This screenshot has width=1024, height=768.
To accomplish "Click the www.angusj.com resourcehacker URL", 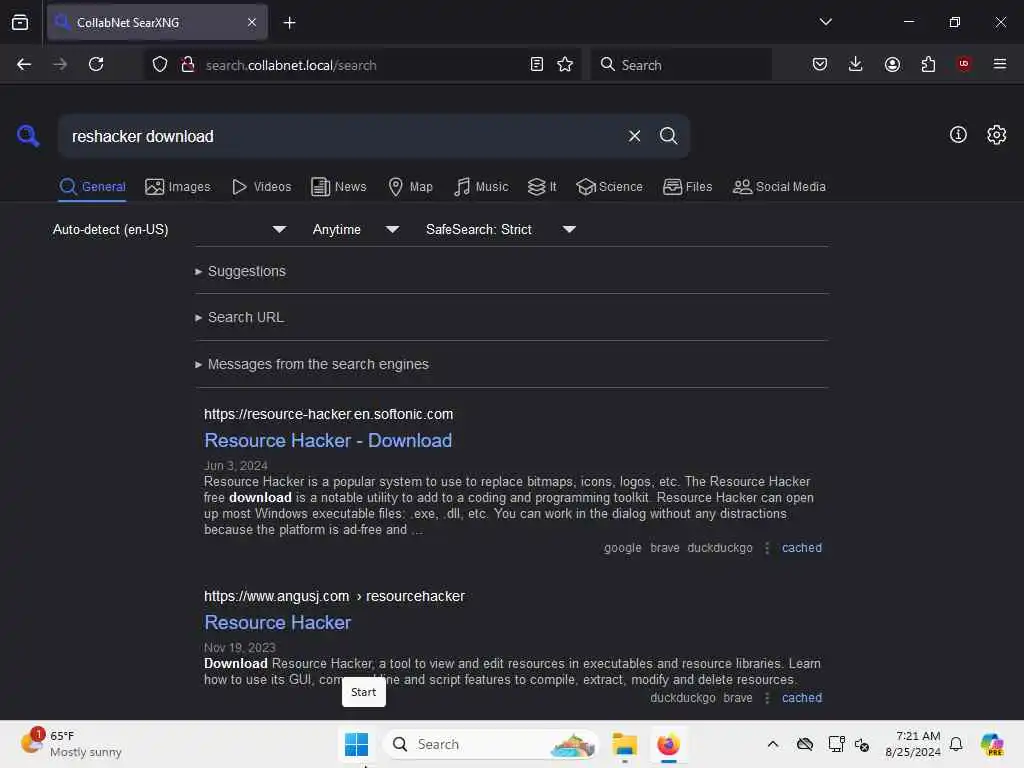I will (334, 596).
